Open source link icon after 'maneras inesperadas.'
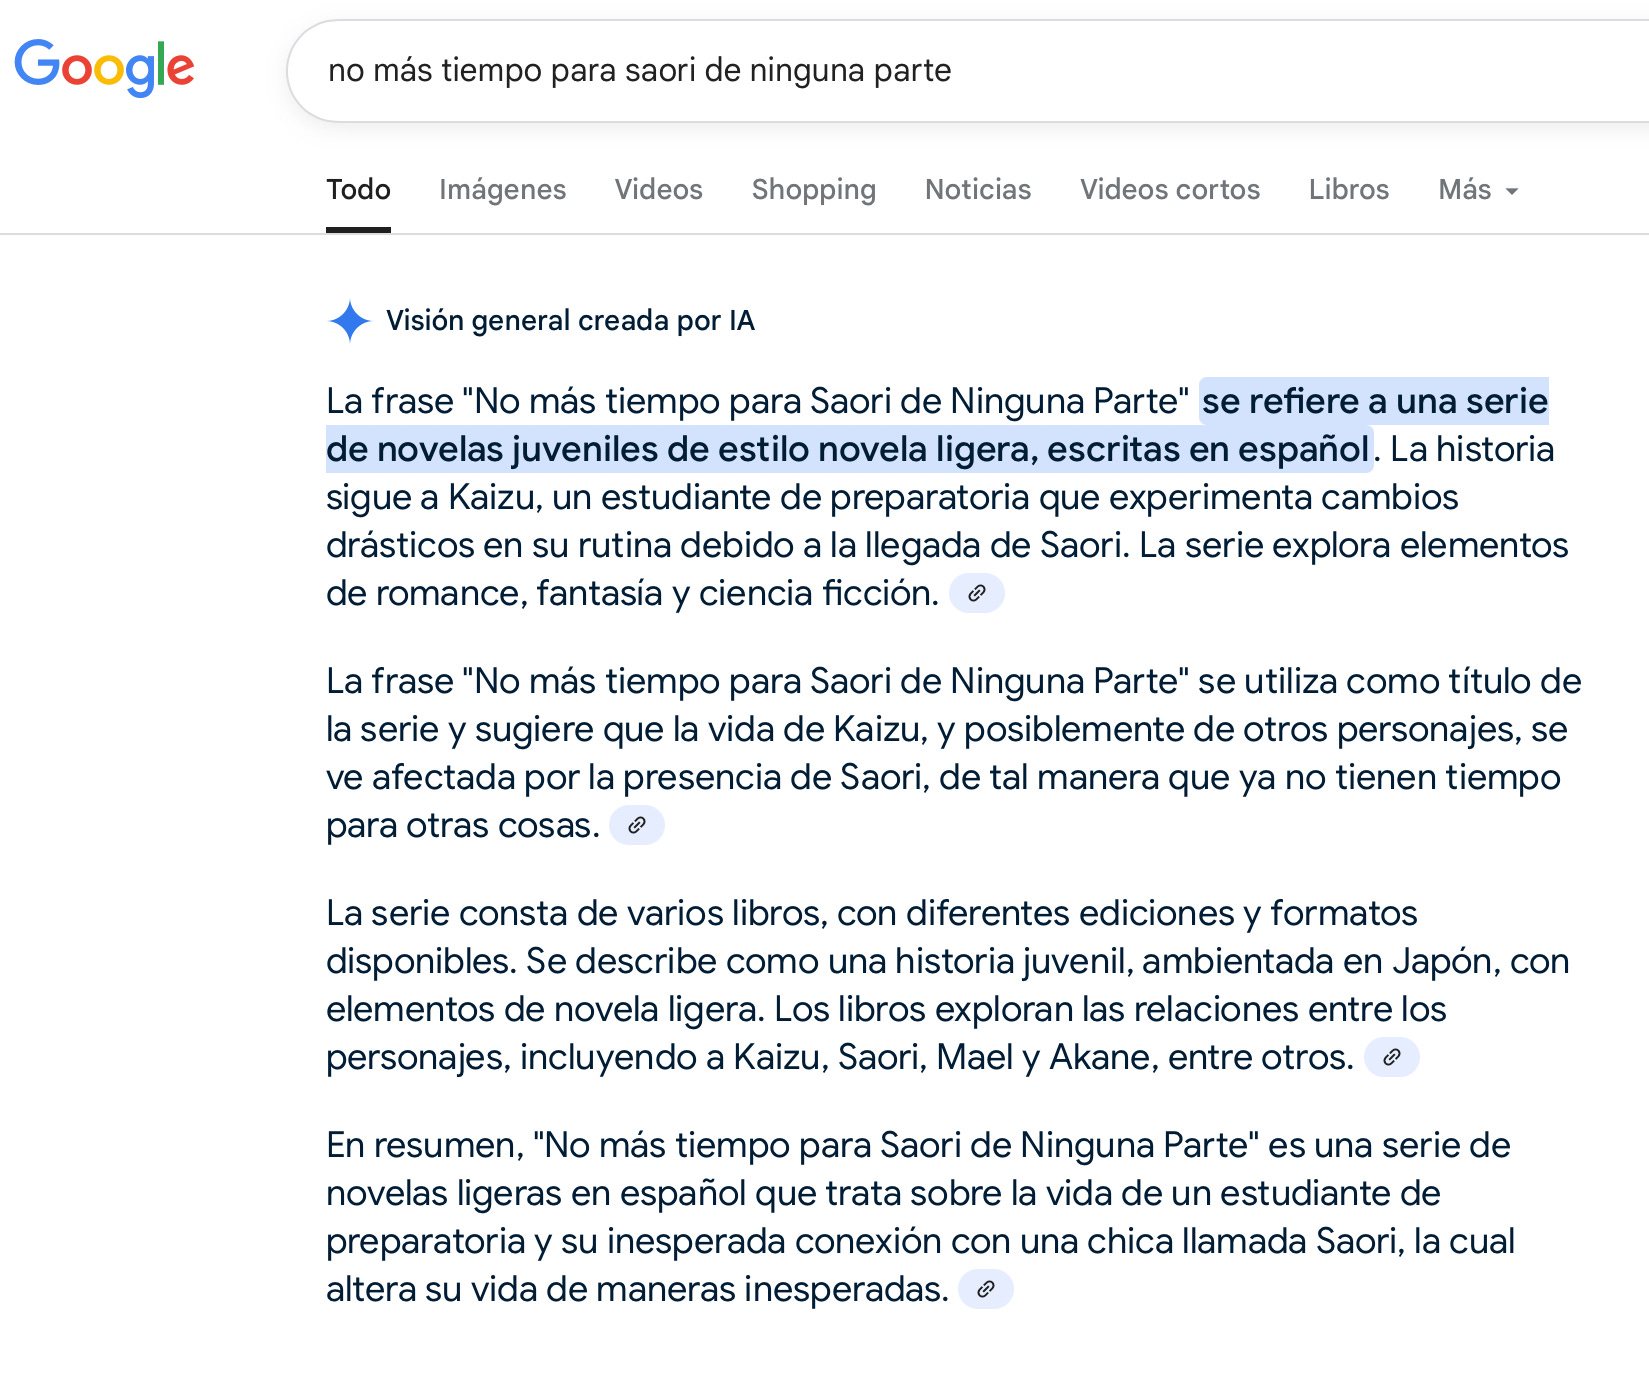1649x1386 pixels. point(986,1289)
